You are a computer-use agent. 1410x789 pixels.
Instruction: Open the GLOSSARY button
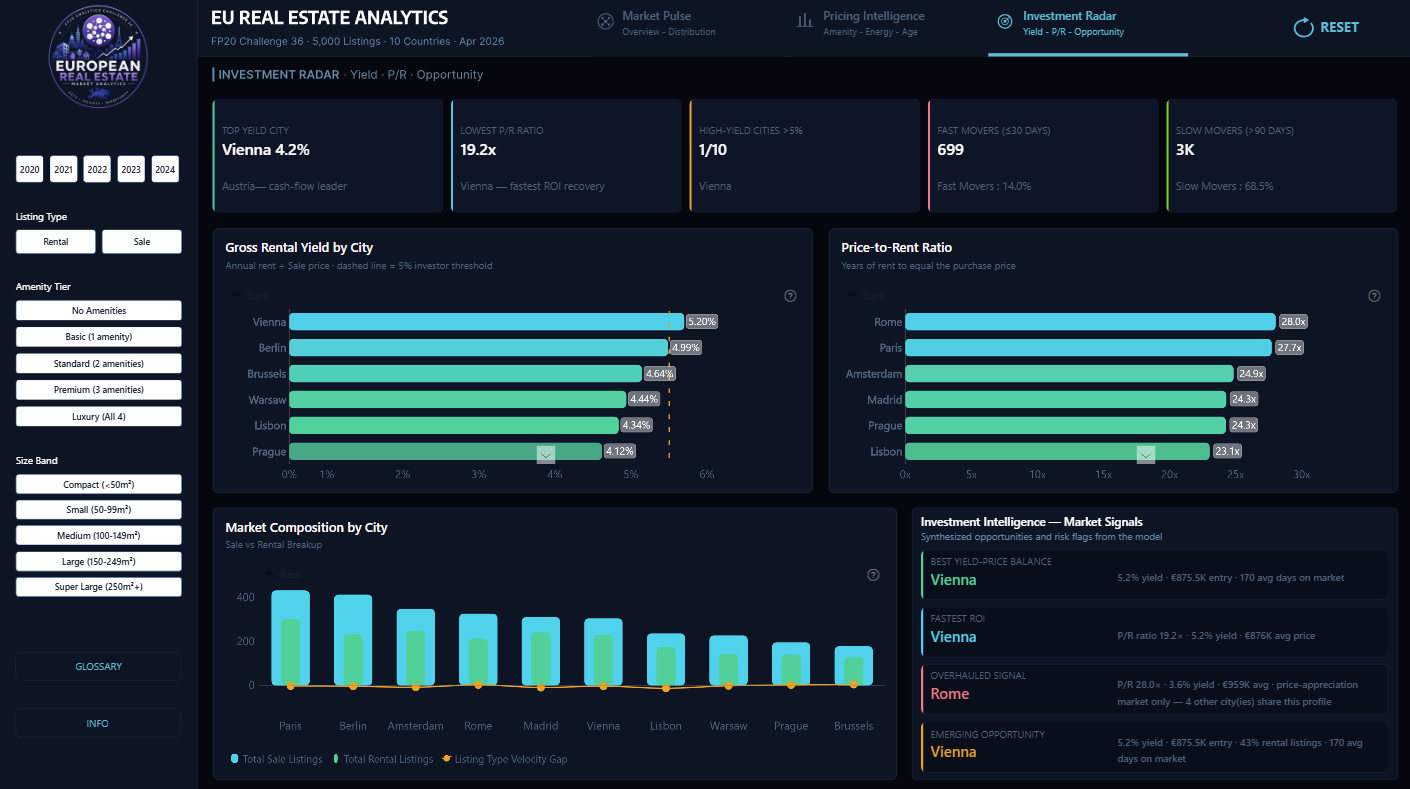pyautogui.click(x=99, y=667)
